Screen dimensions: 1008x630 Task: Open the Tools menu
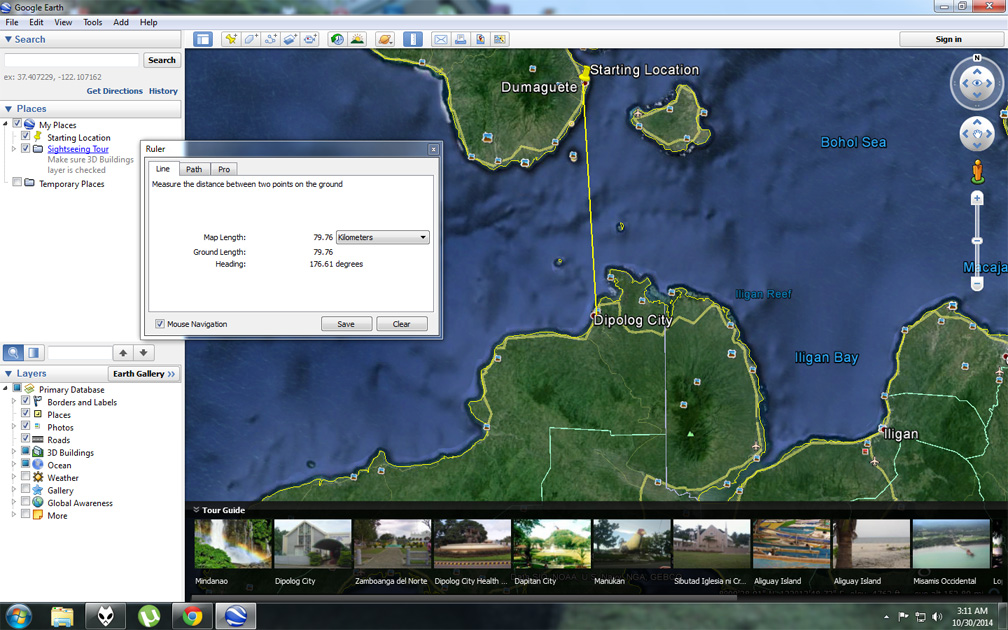[92, 22]
